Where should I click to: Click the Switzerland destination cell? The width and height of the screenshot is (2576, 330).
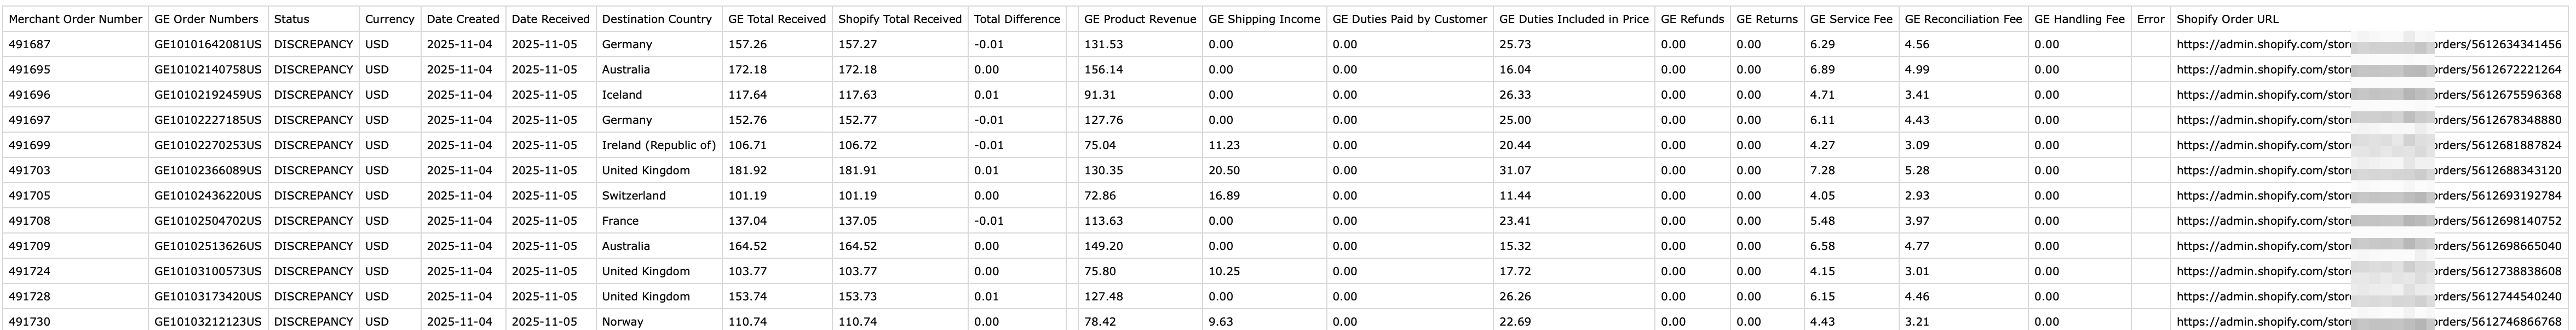[x=633, y=195]
